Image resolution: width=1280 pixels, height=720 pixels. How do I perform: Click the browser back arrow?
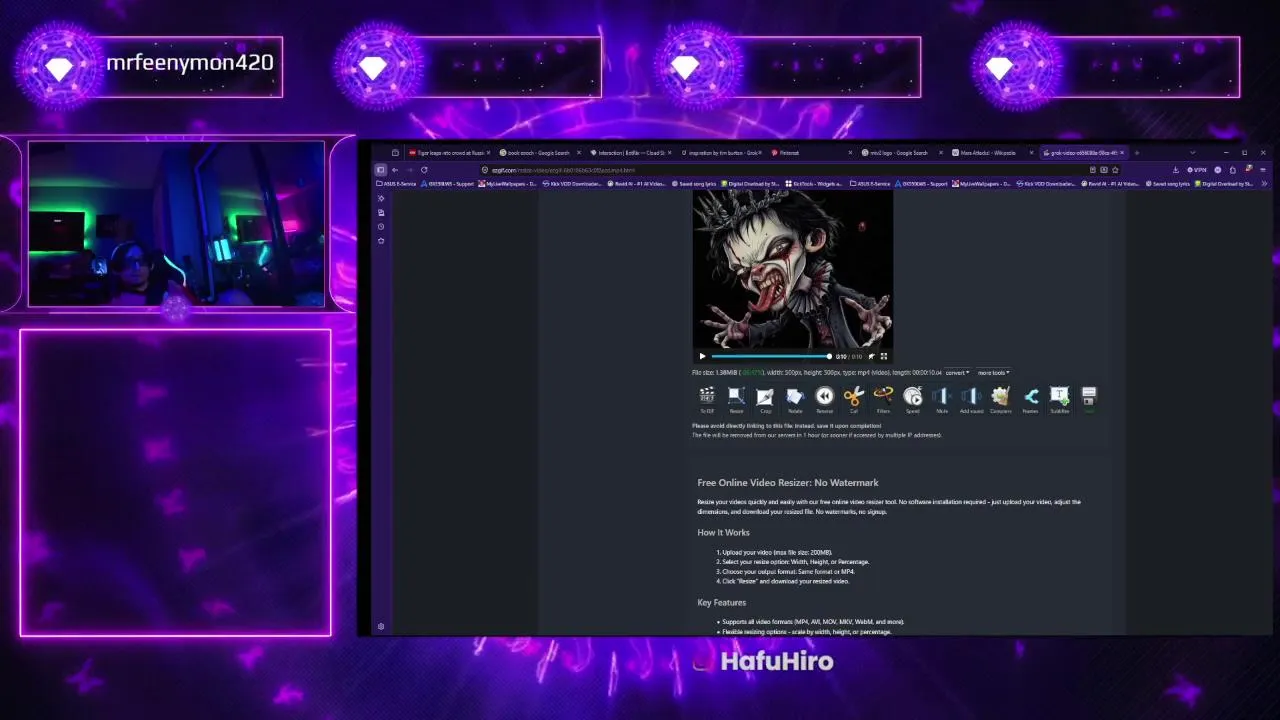tap(395, 170)
